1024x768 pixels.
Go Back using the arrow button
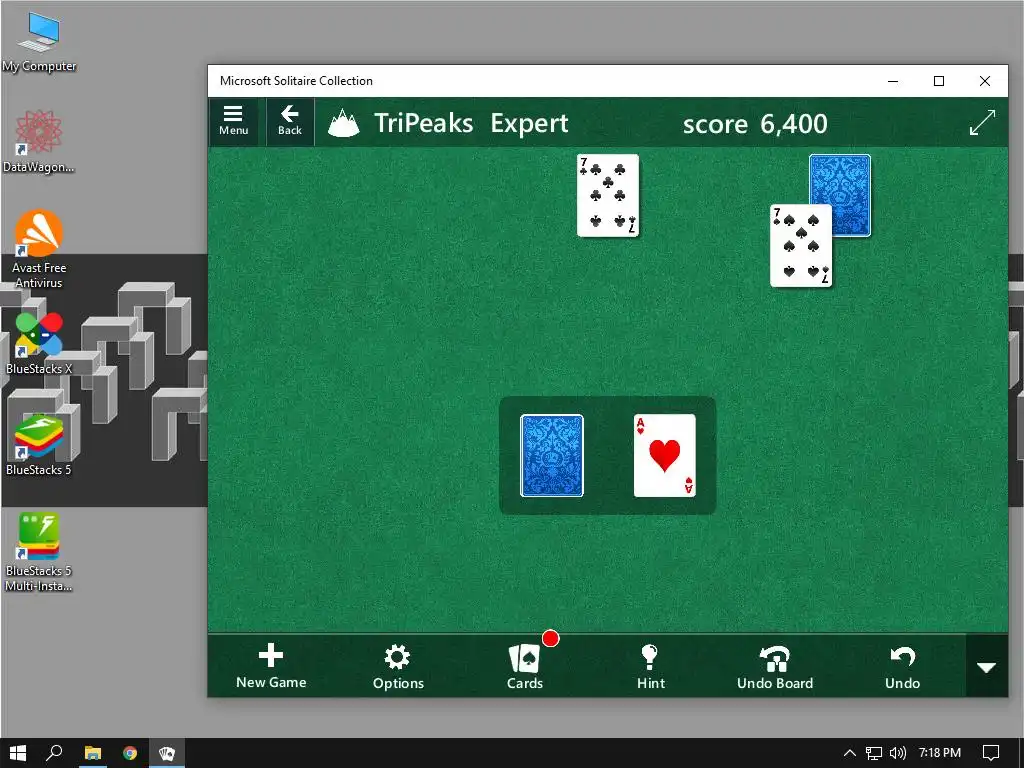point(289,121)
